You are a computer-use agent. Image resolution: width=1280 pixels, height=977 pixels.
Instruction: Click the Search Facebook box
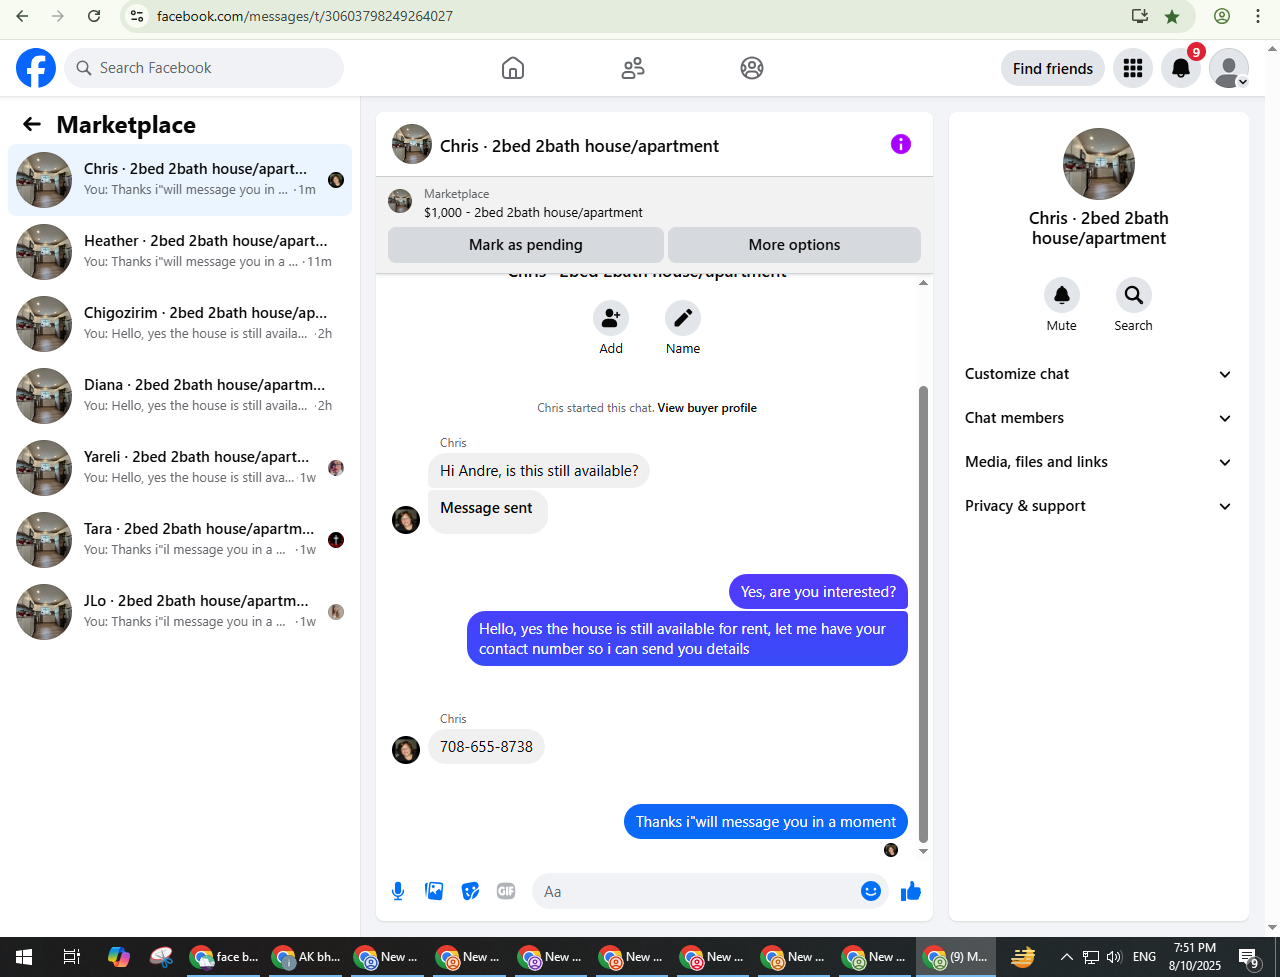(204, 68)
